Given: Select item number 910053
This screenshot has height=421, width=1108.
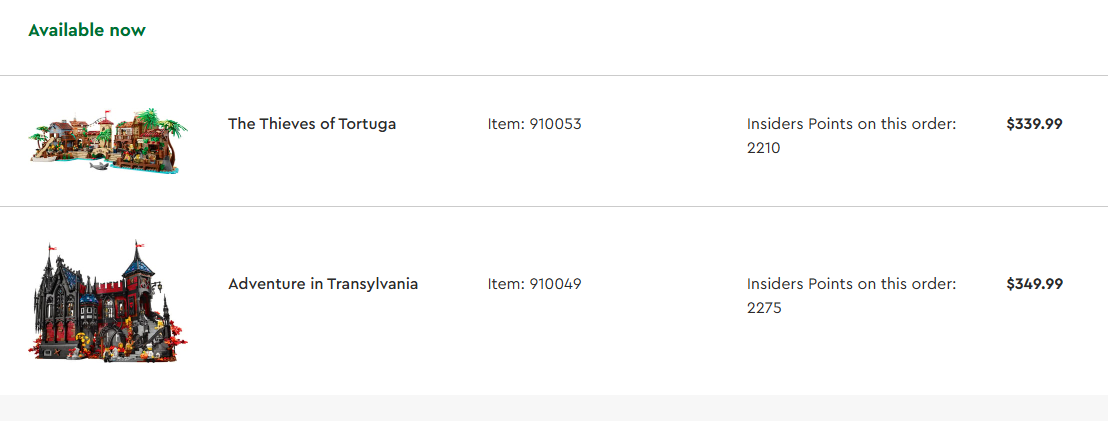Looking at the screenshot, I should (x=534, y=124).
